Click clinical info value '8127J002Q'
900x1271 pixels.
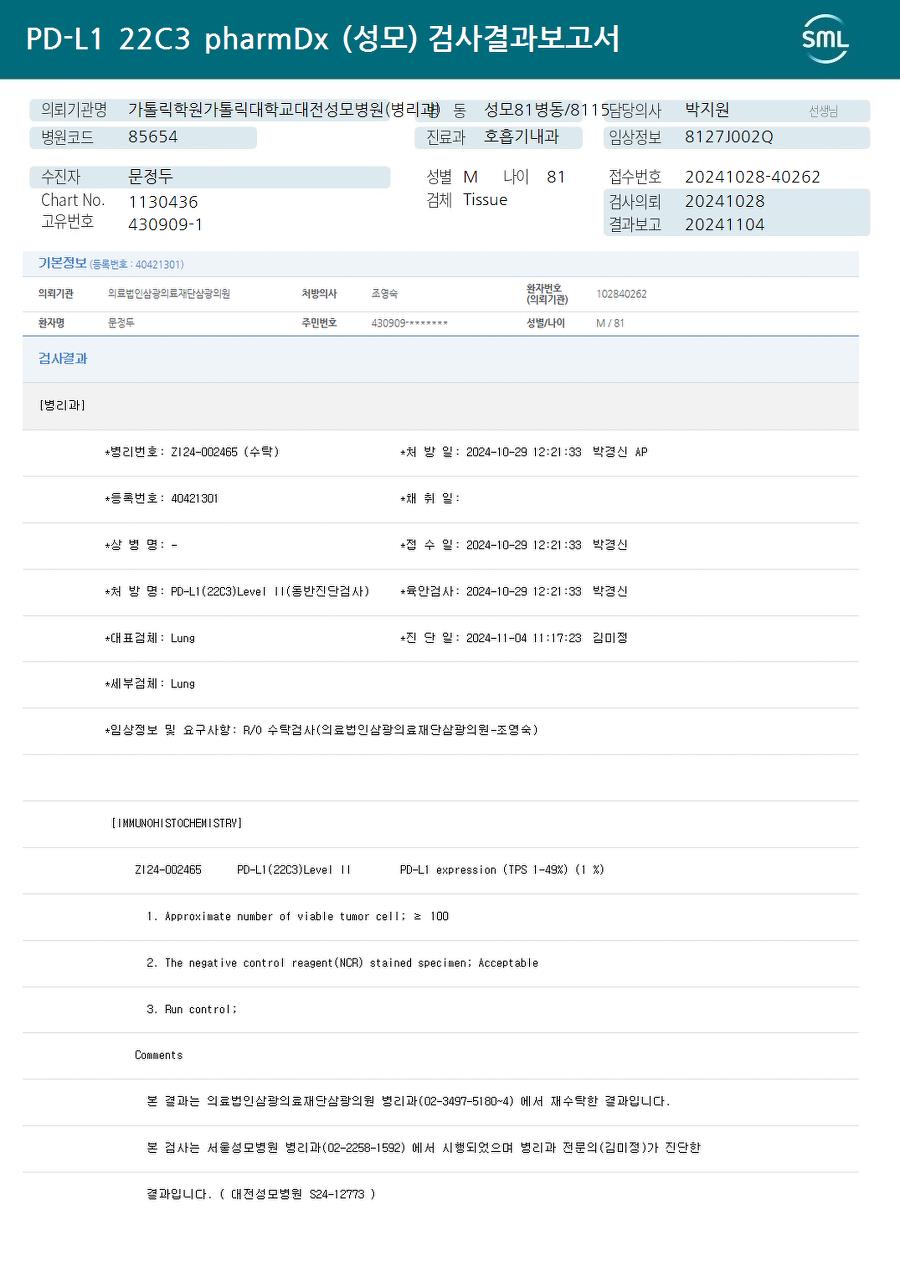729,137
